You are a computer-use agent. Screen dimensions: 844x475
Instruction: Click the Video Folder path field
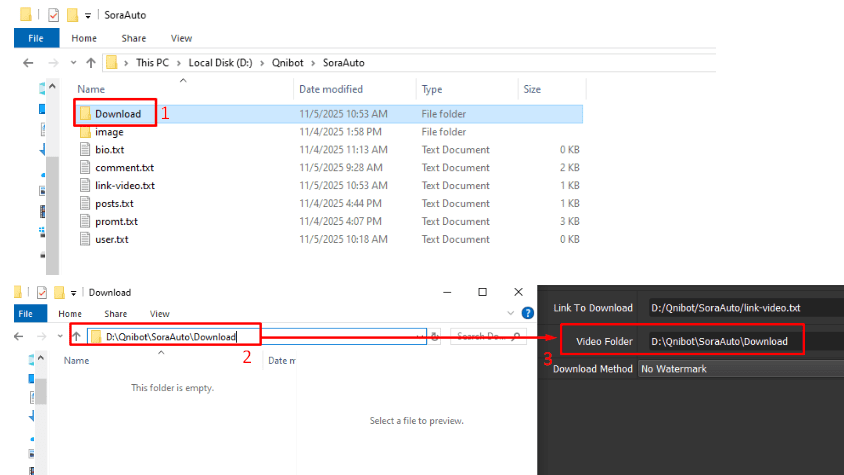[725, 341]
